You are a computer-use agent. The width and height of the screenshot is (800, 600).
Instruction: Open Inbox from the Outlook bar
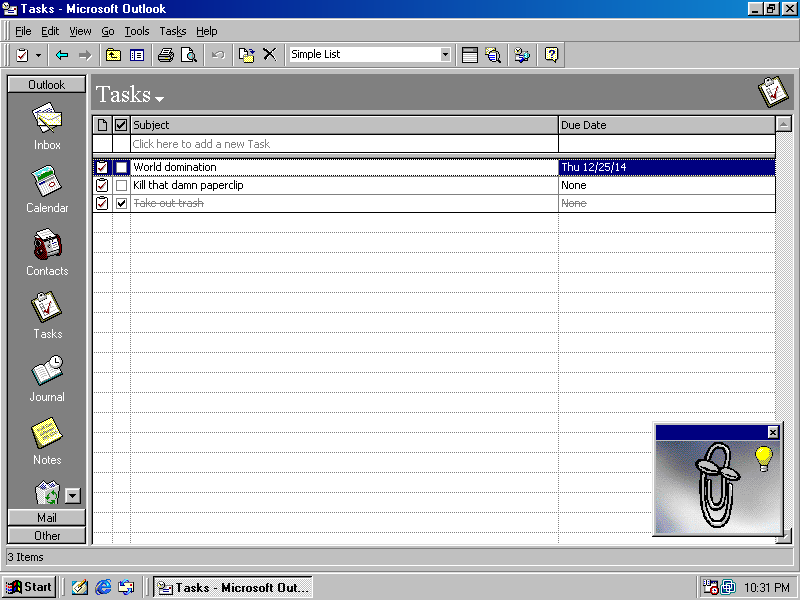click(x=47, y=126)
